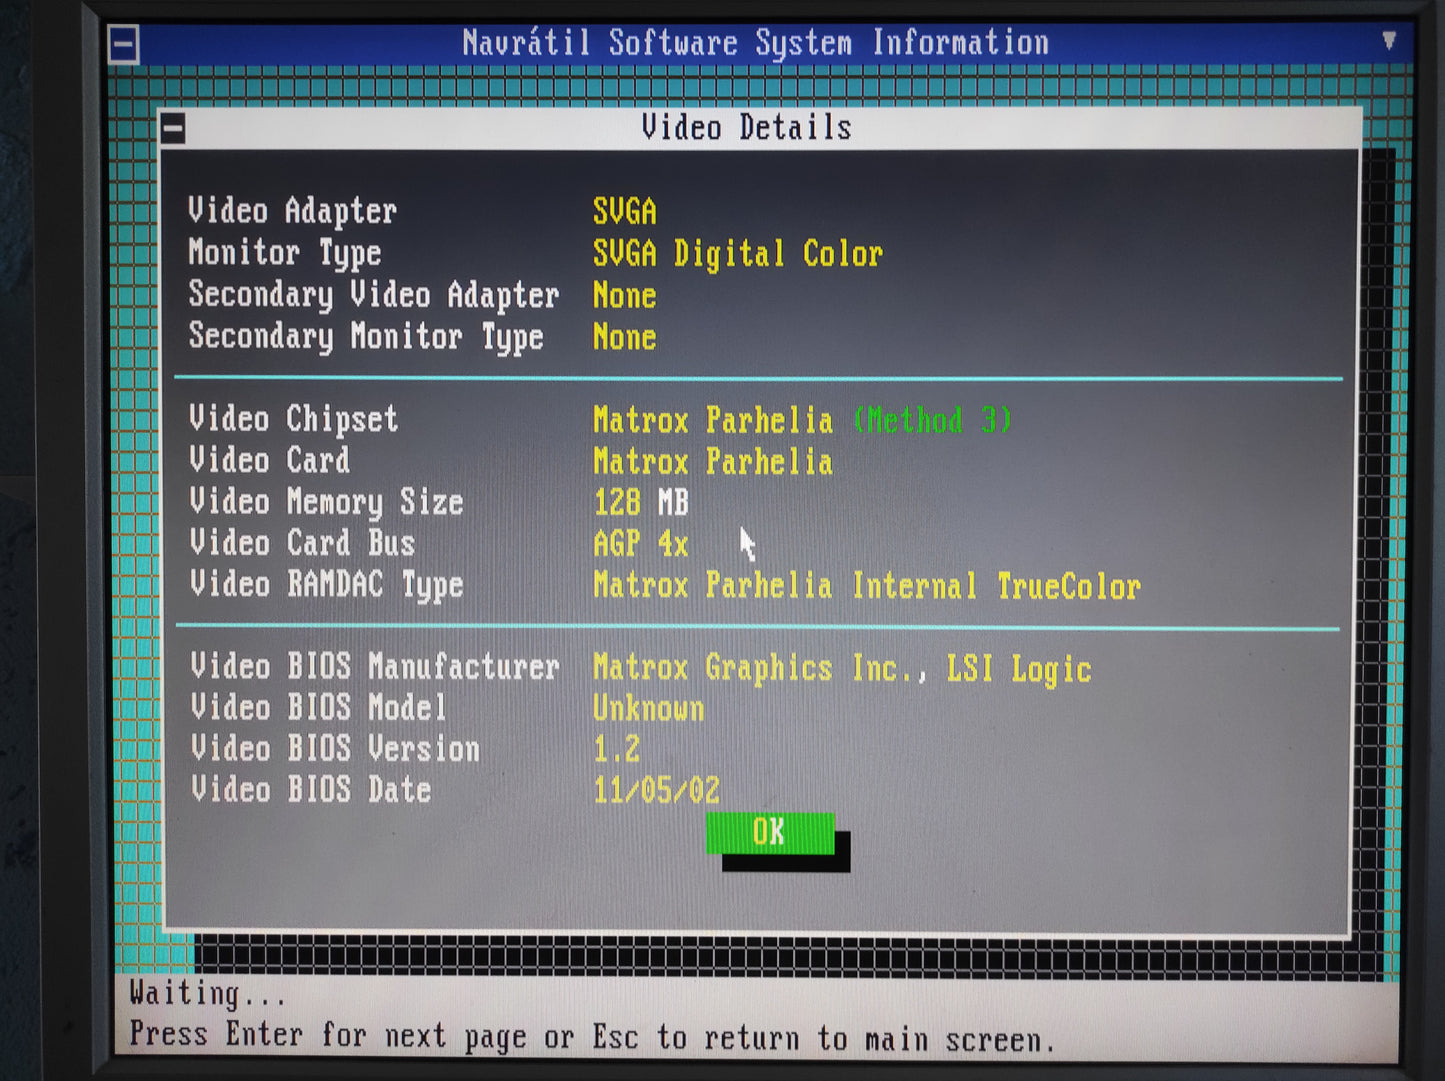The height and width of the screenshot is (1081, 1445).
Task: Click the Press Enter for next page status line
Action: (x=592, y=1038)
